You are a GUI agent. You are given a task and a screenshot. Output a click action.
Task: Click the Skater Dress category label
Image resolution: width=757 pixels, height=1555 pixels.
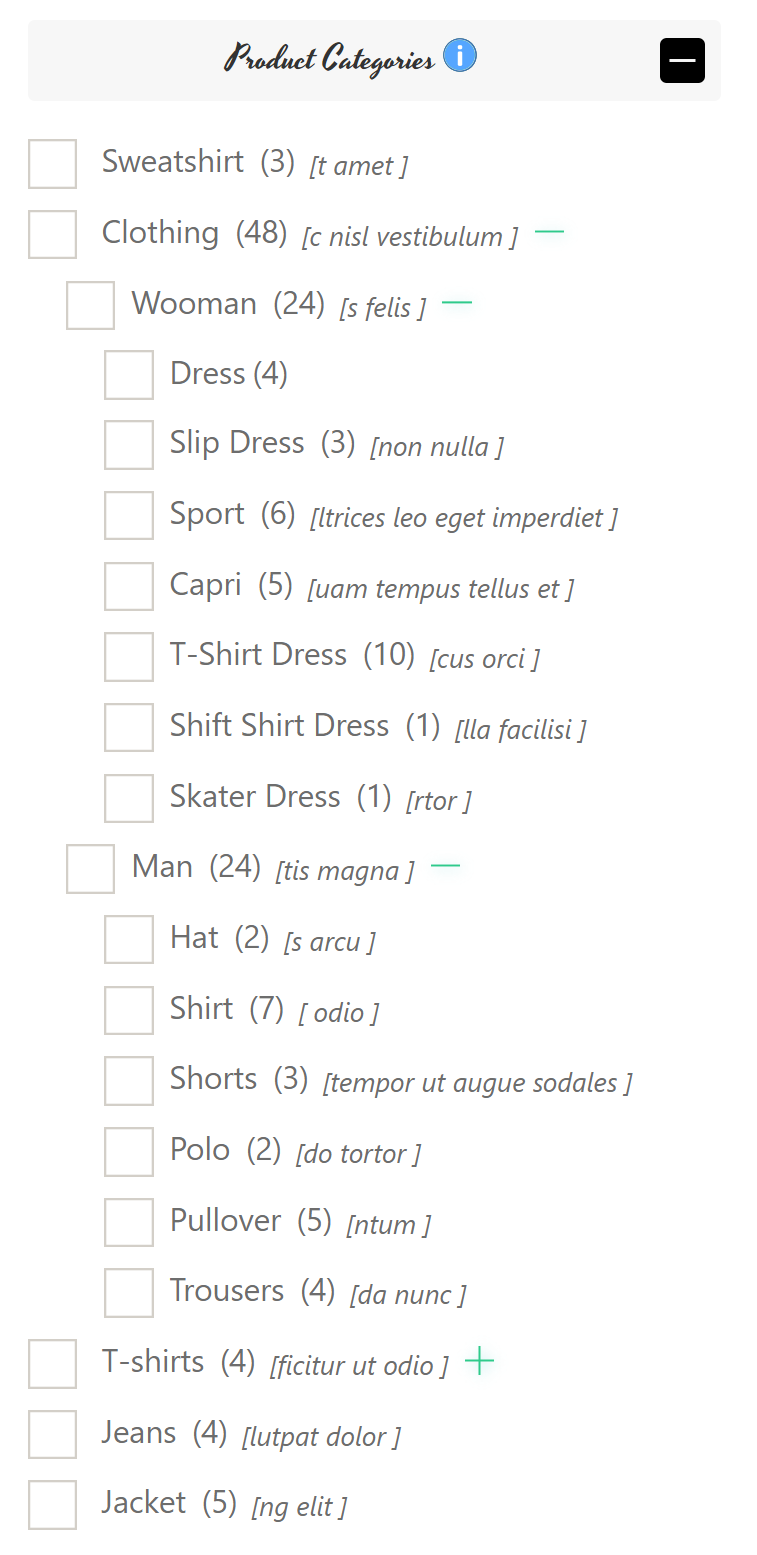point(255,797)
